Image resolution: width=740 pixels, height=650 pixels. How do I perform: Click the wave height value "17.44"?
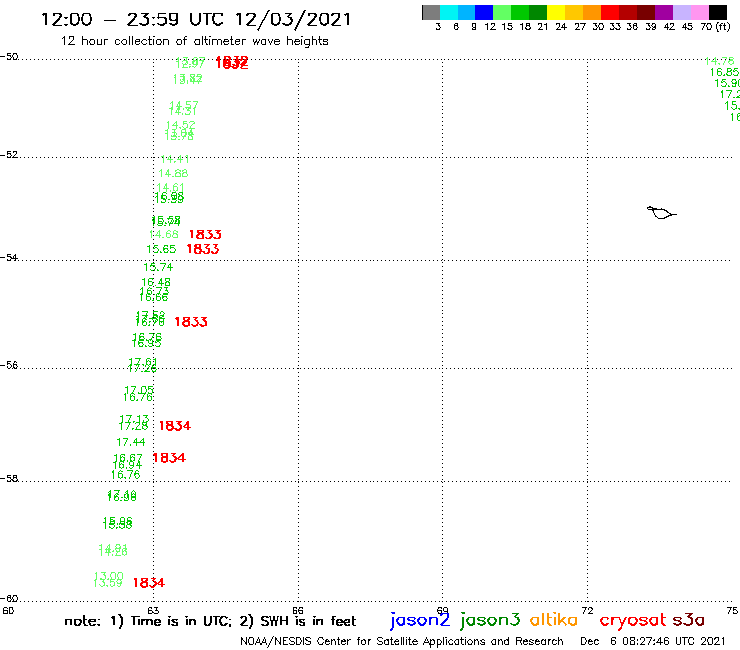pos(131,442)
